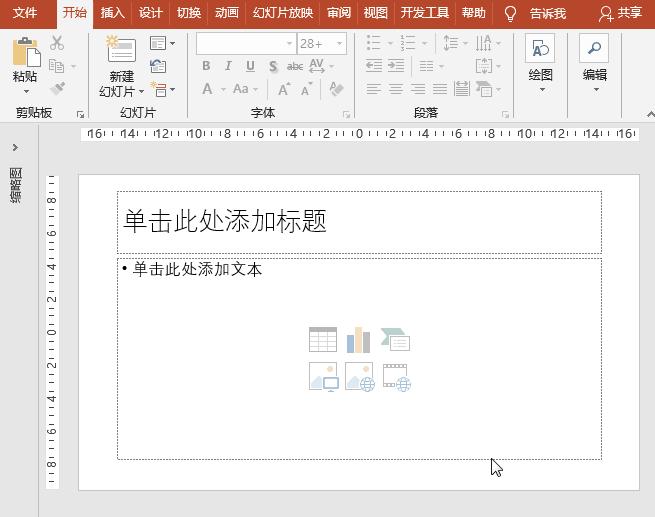
Task: Switch to the 动画 tab
Action: pyautogui.click(x=227, y=13)
